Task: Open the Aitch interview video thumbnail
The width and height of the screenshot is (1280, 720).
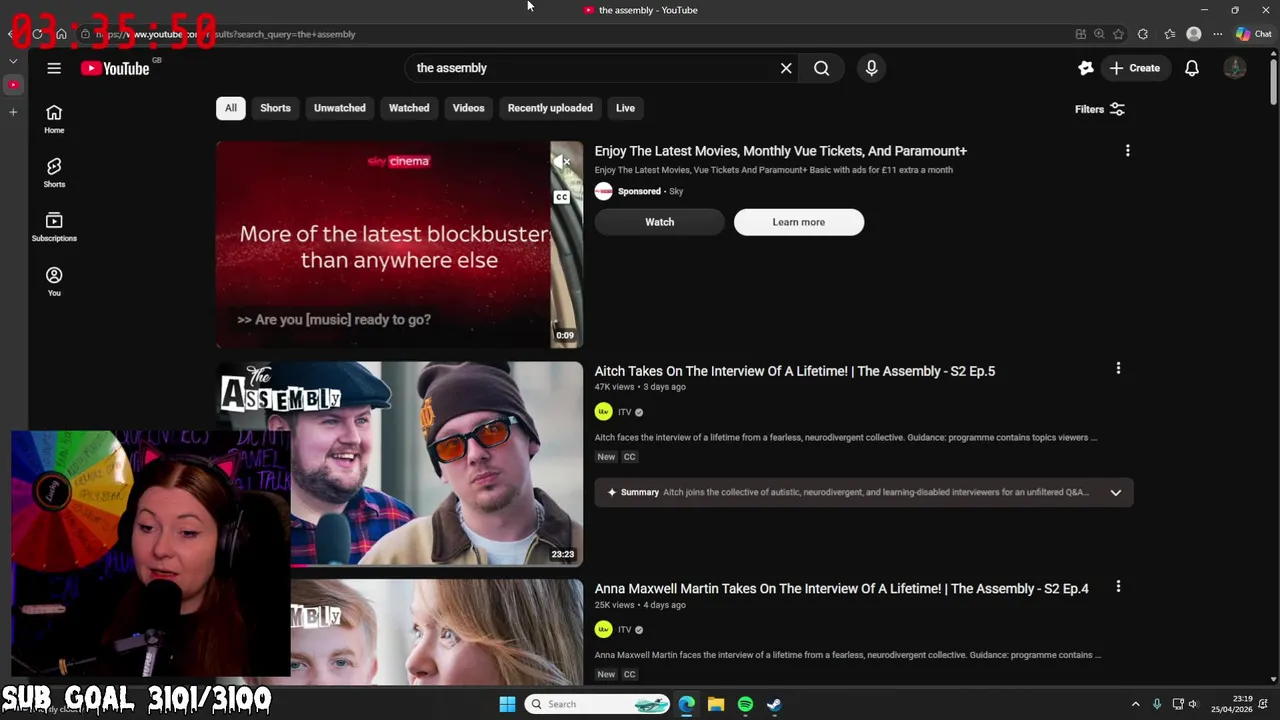Action: [399, 463]
